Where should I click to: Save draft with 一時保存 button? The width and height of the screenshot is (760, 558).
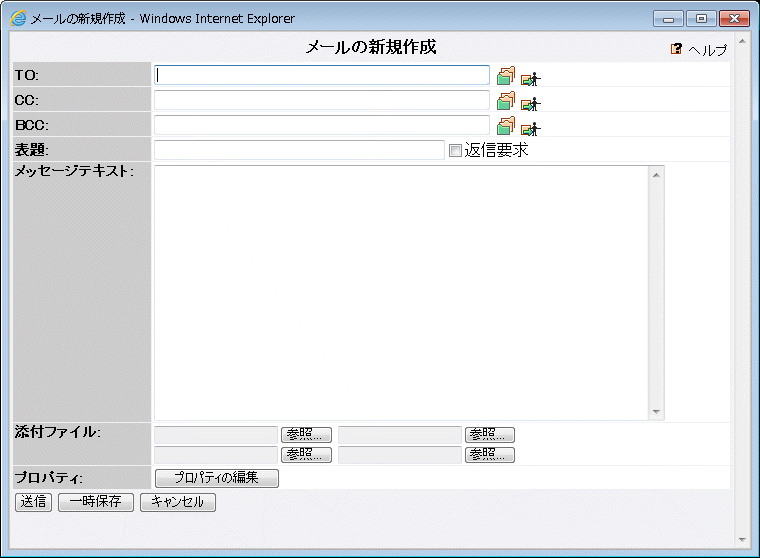click(x=96, y=502)
